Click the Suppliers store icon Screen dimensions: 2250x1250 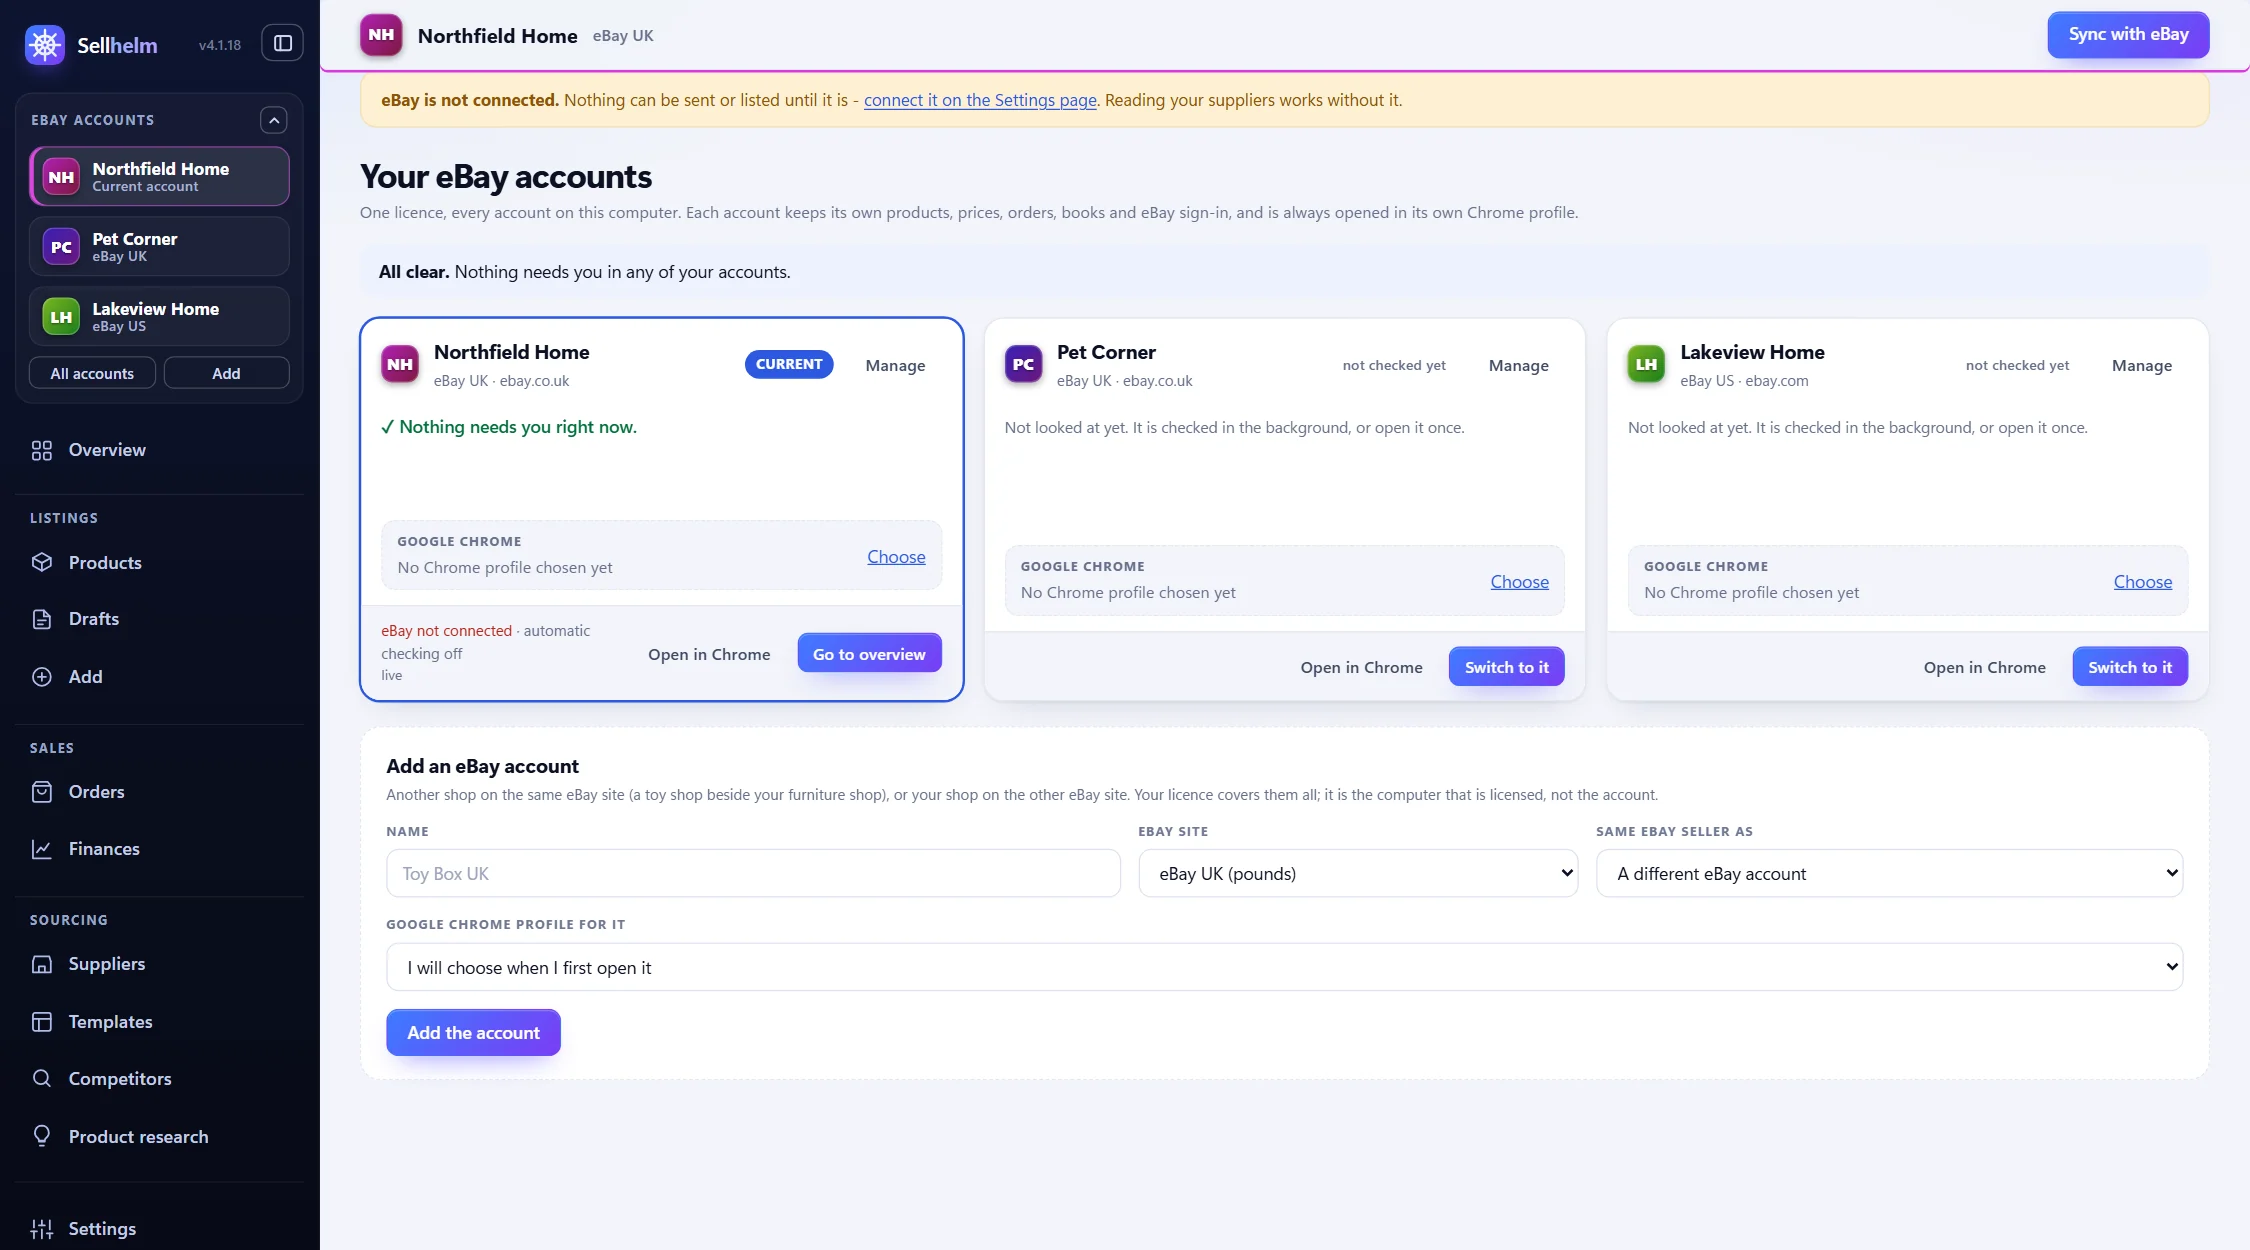click(42, 964)
